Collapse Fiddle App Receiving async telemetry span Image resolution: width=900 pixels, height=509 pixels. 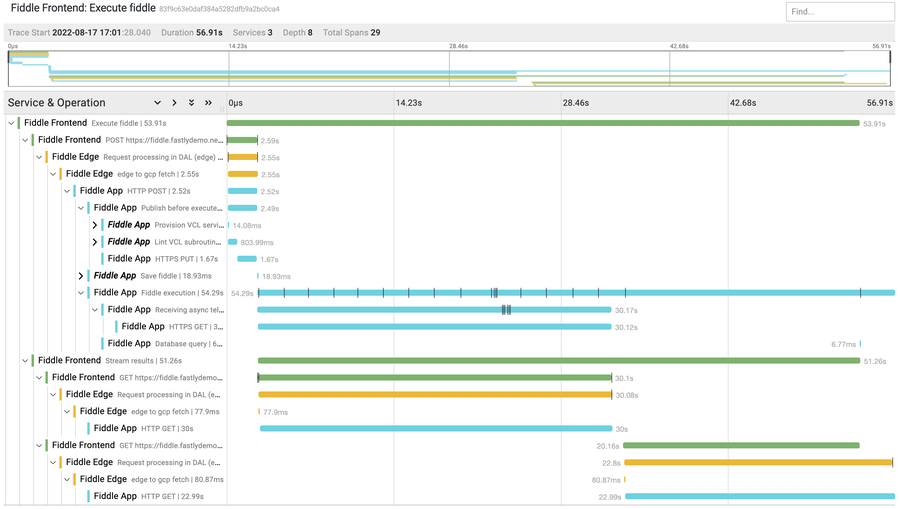point(95,310)
